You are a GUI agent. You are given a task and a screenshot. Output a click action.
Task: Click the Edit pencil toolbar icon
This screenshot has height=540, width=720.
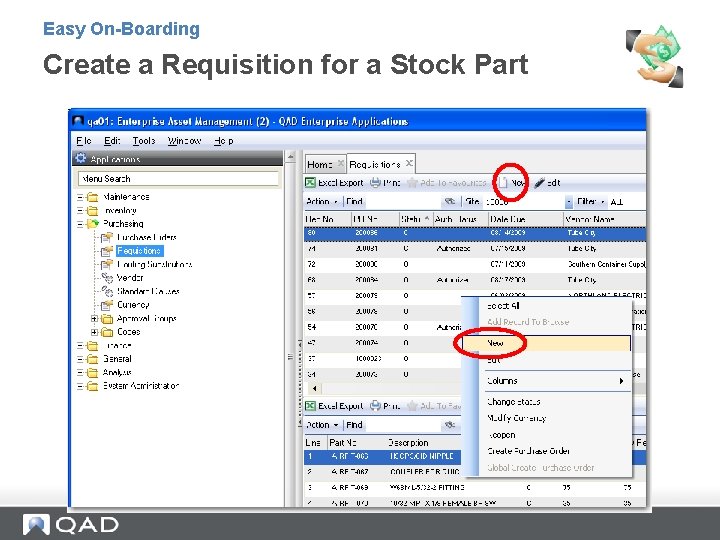click(540, 183)
